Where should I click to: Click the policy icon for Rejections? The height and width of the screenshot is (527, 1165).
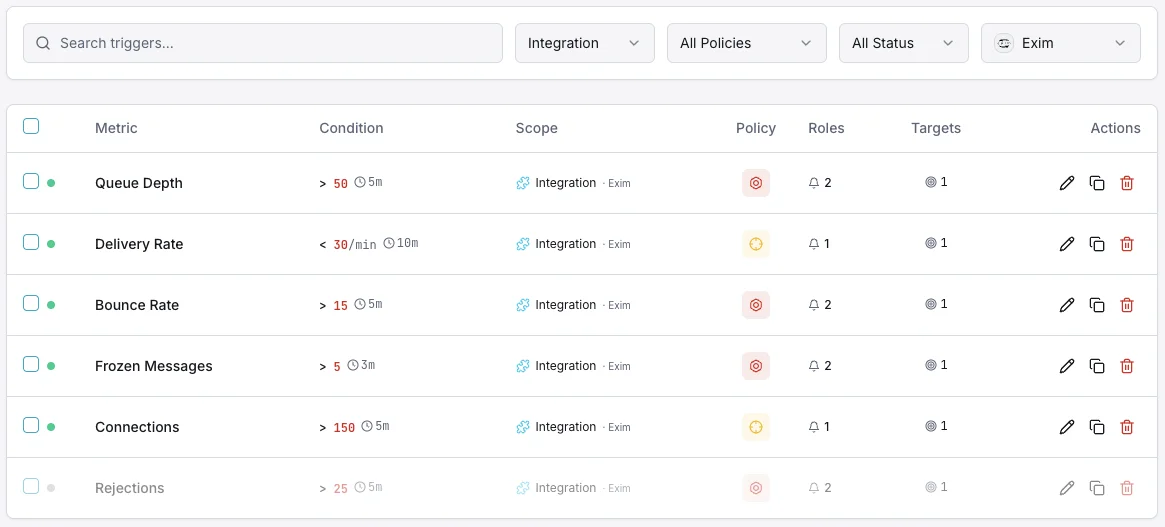click(x=756, y=488)
